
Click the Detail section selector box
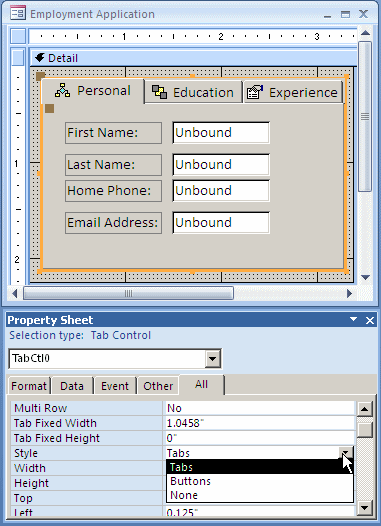[17, 57]
